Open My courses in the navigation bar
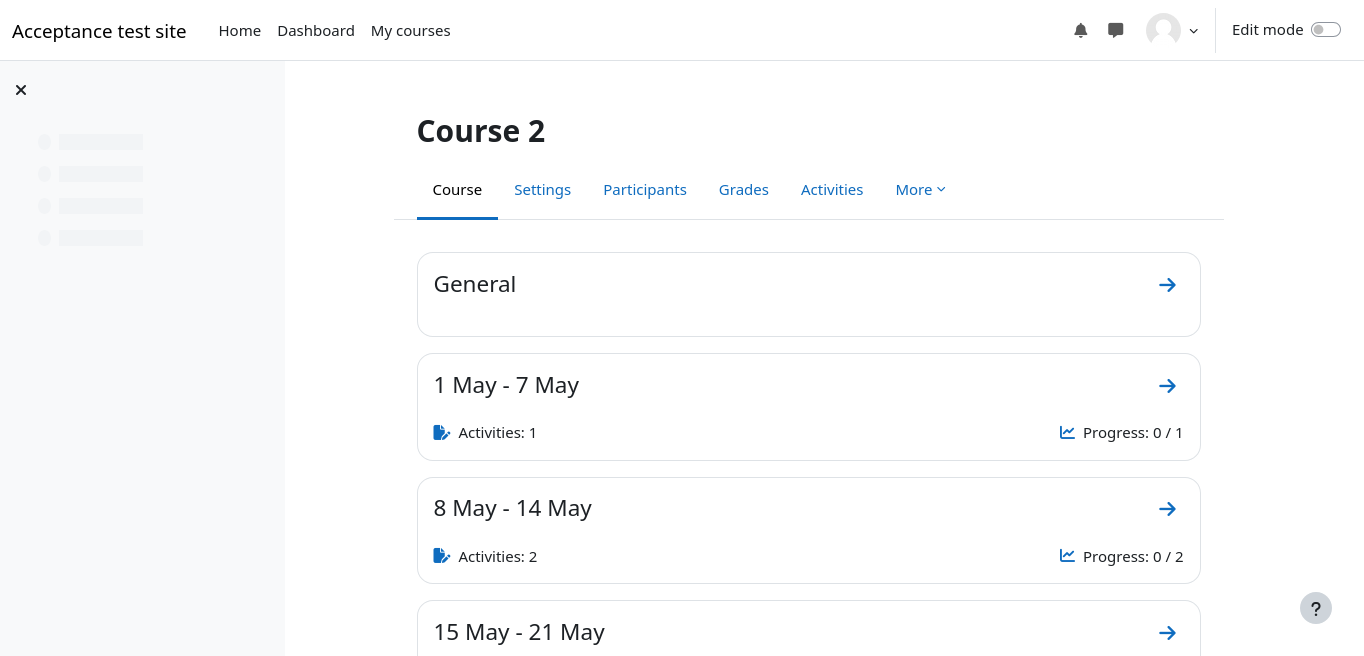 click(410, 31)
